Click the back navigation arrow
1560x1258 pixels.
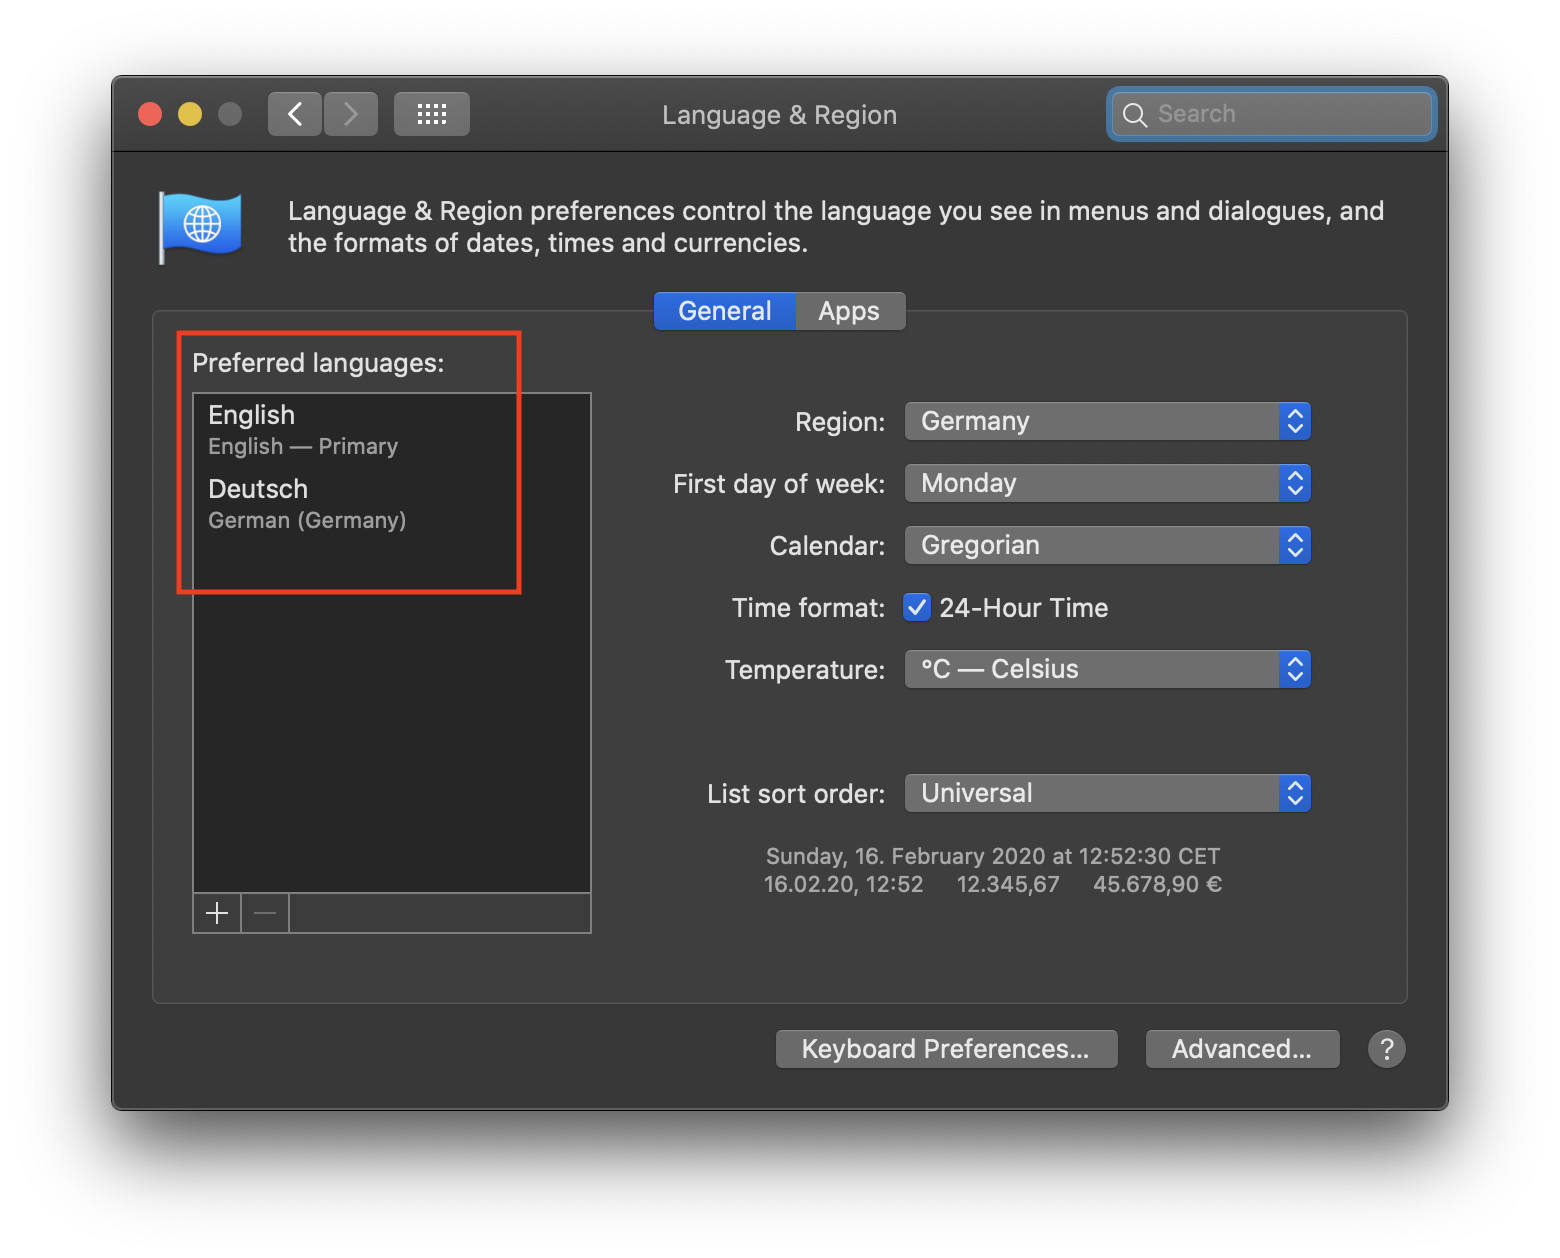click(x=295, y=114)
